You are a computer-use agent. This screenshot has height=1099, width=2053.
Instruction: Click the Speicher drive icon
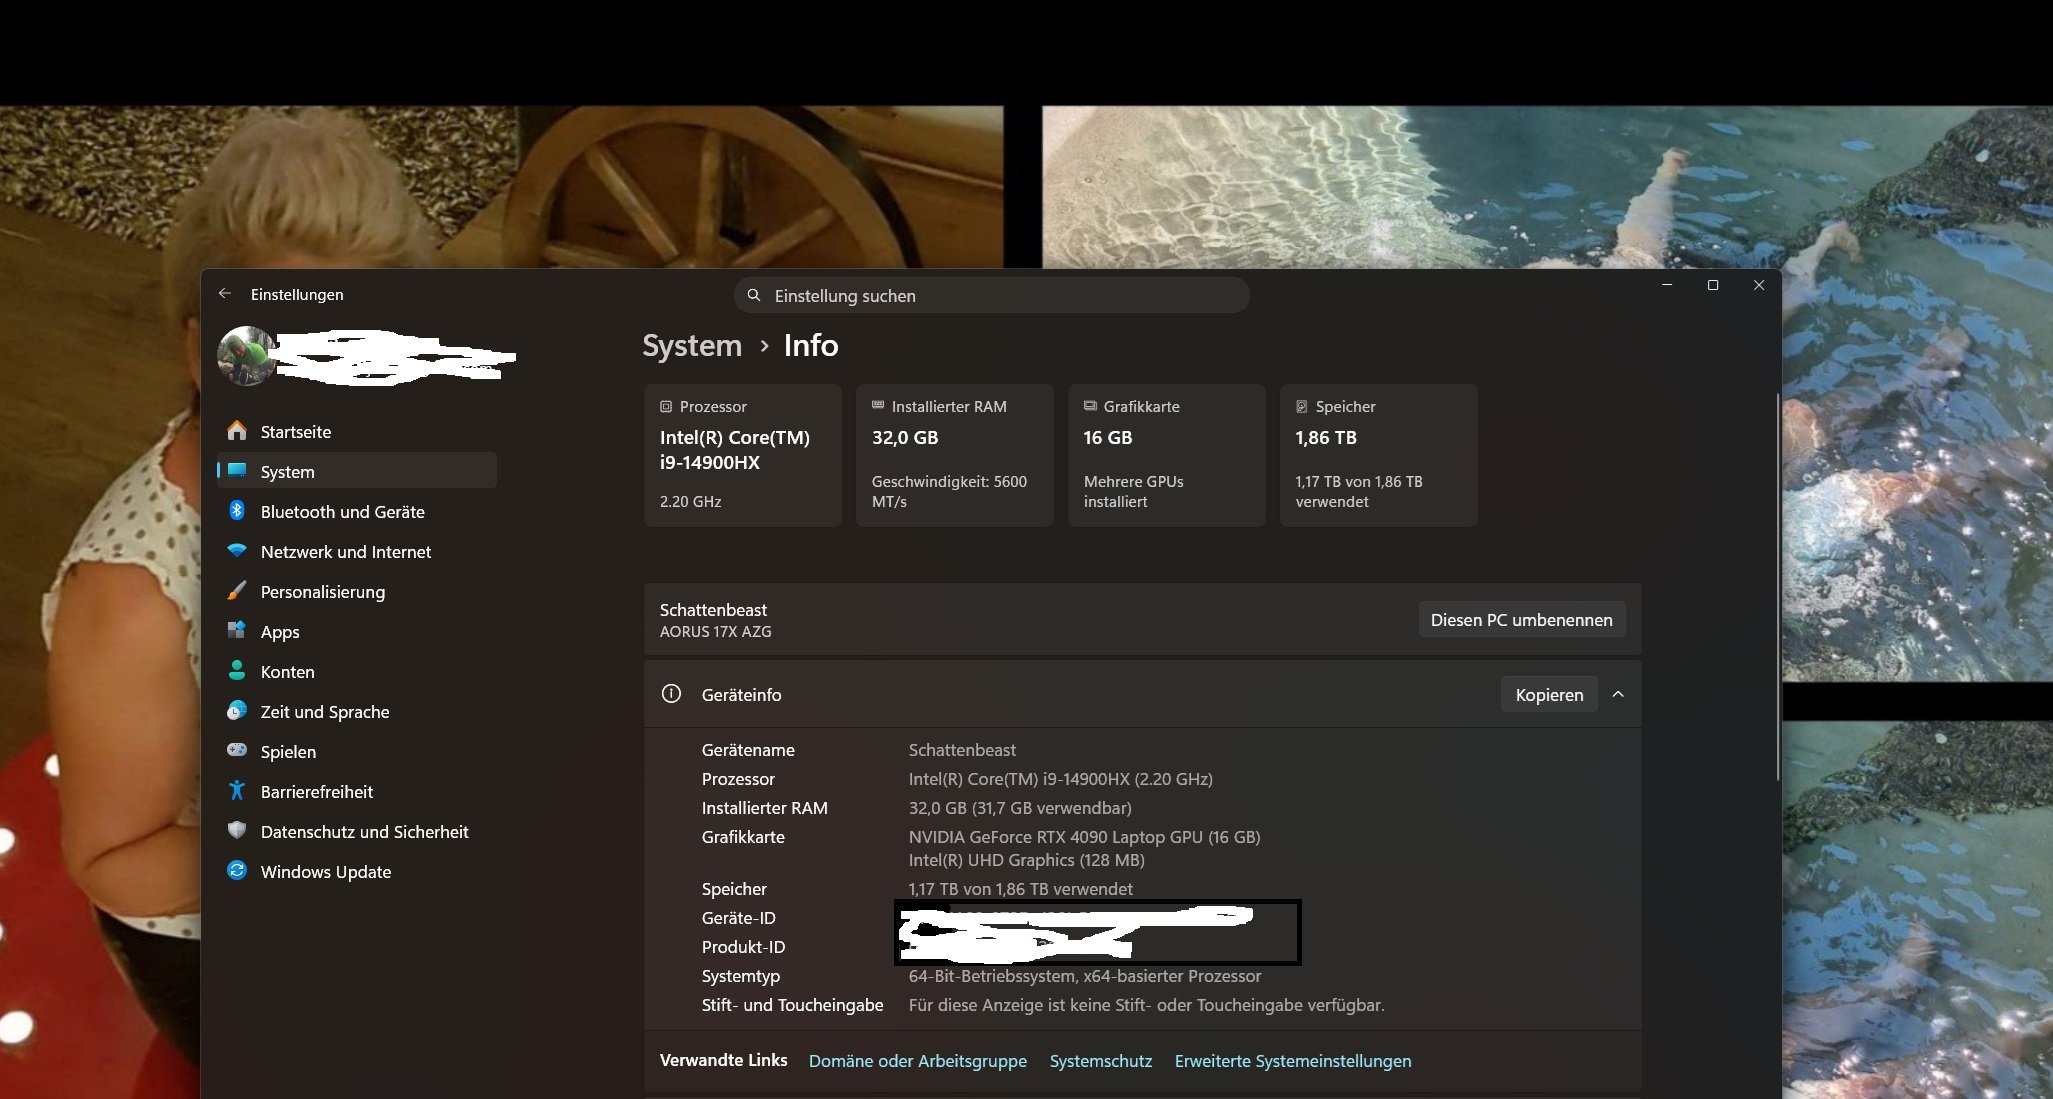point(1302,407)
